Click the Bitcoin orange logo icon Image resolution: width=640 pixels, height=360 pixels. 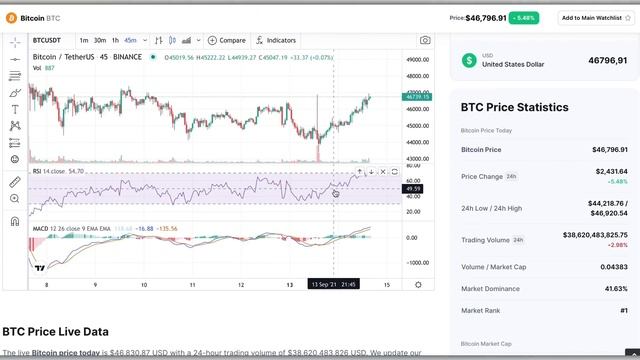point(11,18)
